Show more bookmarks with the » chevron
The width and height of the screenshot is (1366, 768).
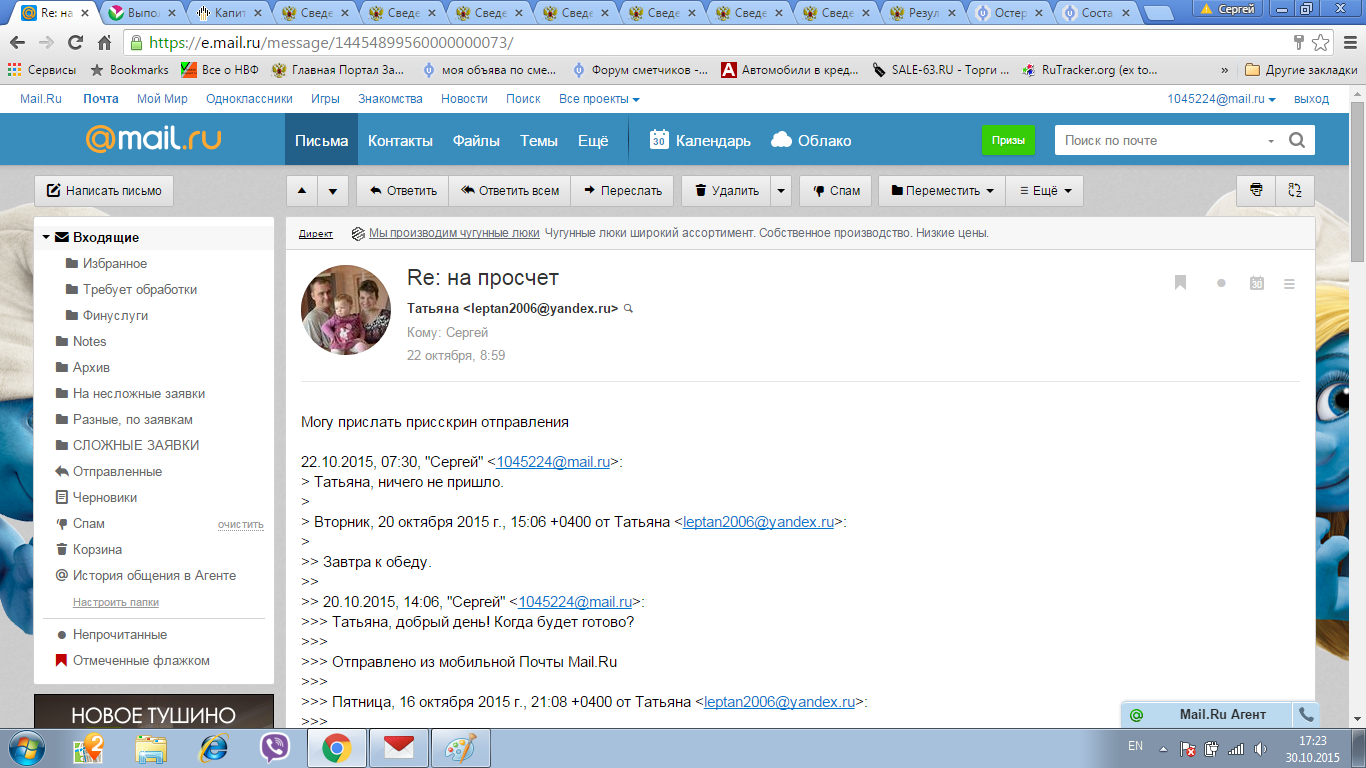1225,70
